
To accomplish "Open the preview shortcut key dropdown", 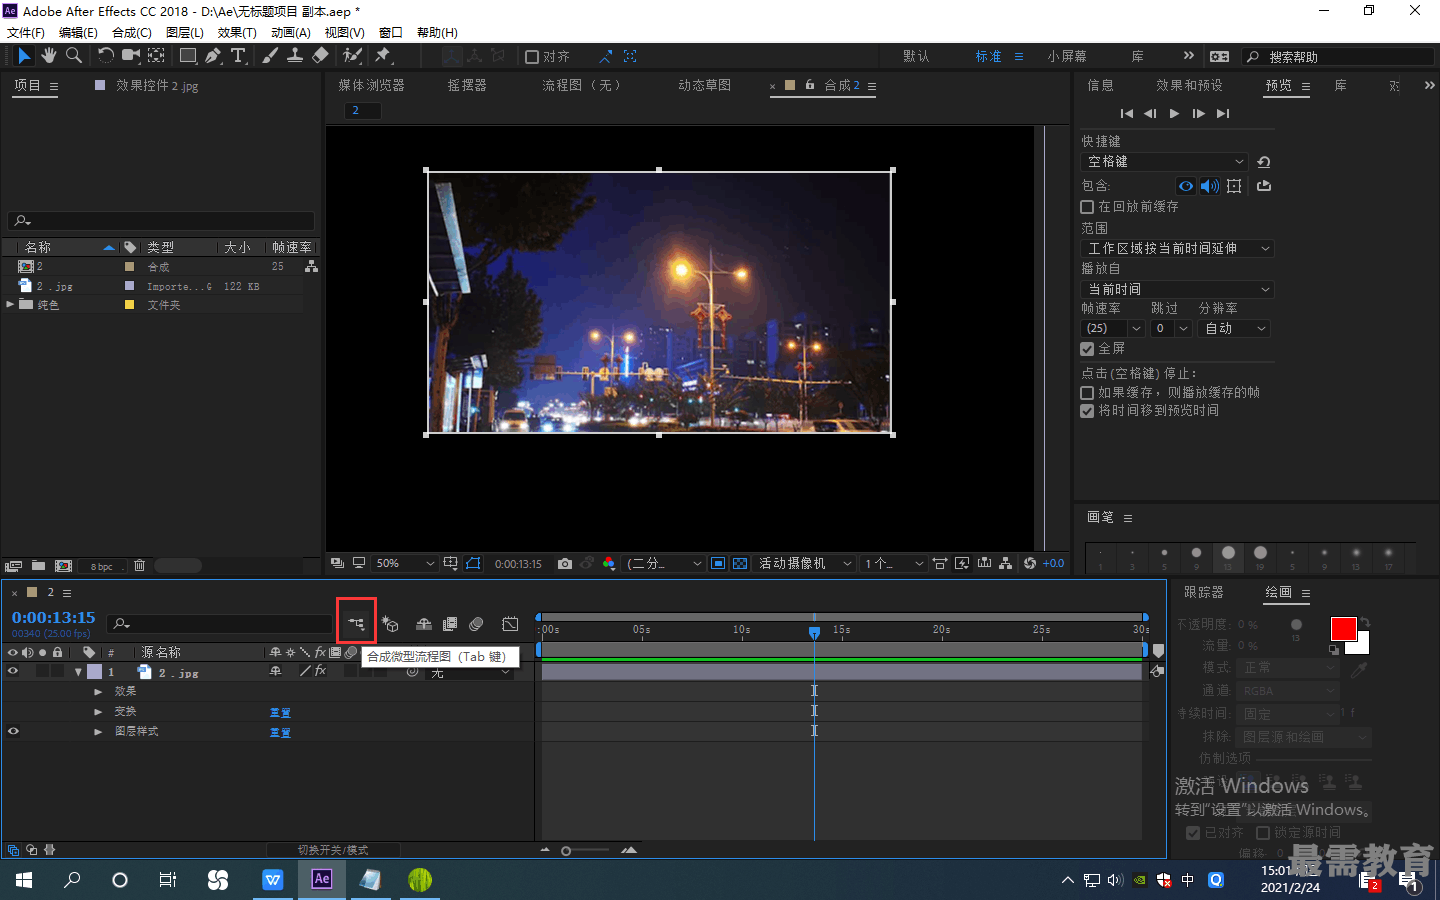I will (1165, 162).
